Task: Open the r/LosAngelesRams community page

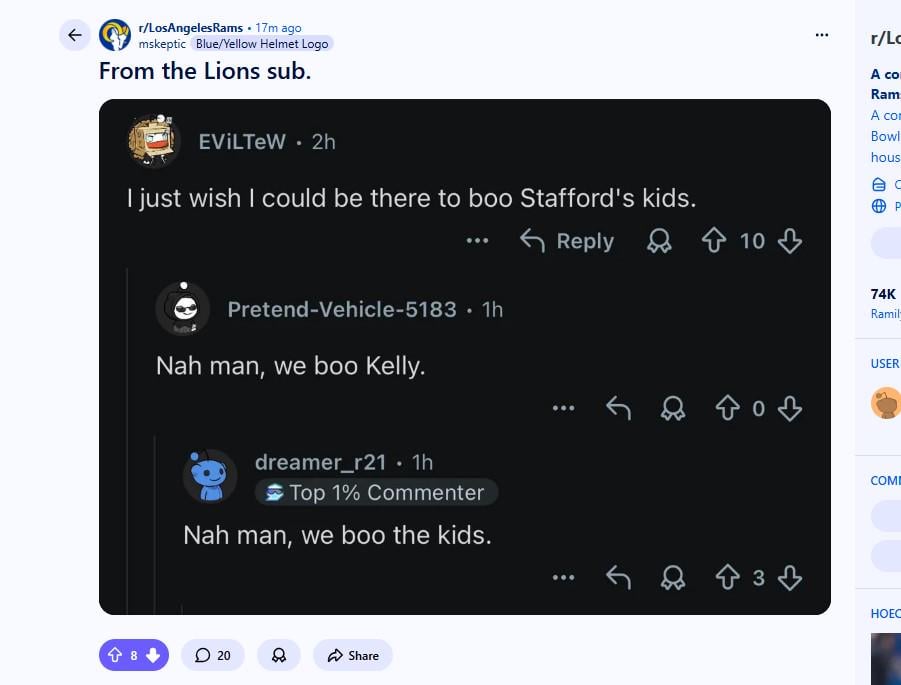Action: 193,27
